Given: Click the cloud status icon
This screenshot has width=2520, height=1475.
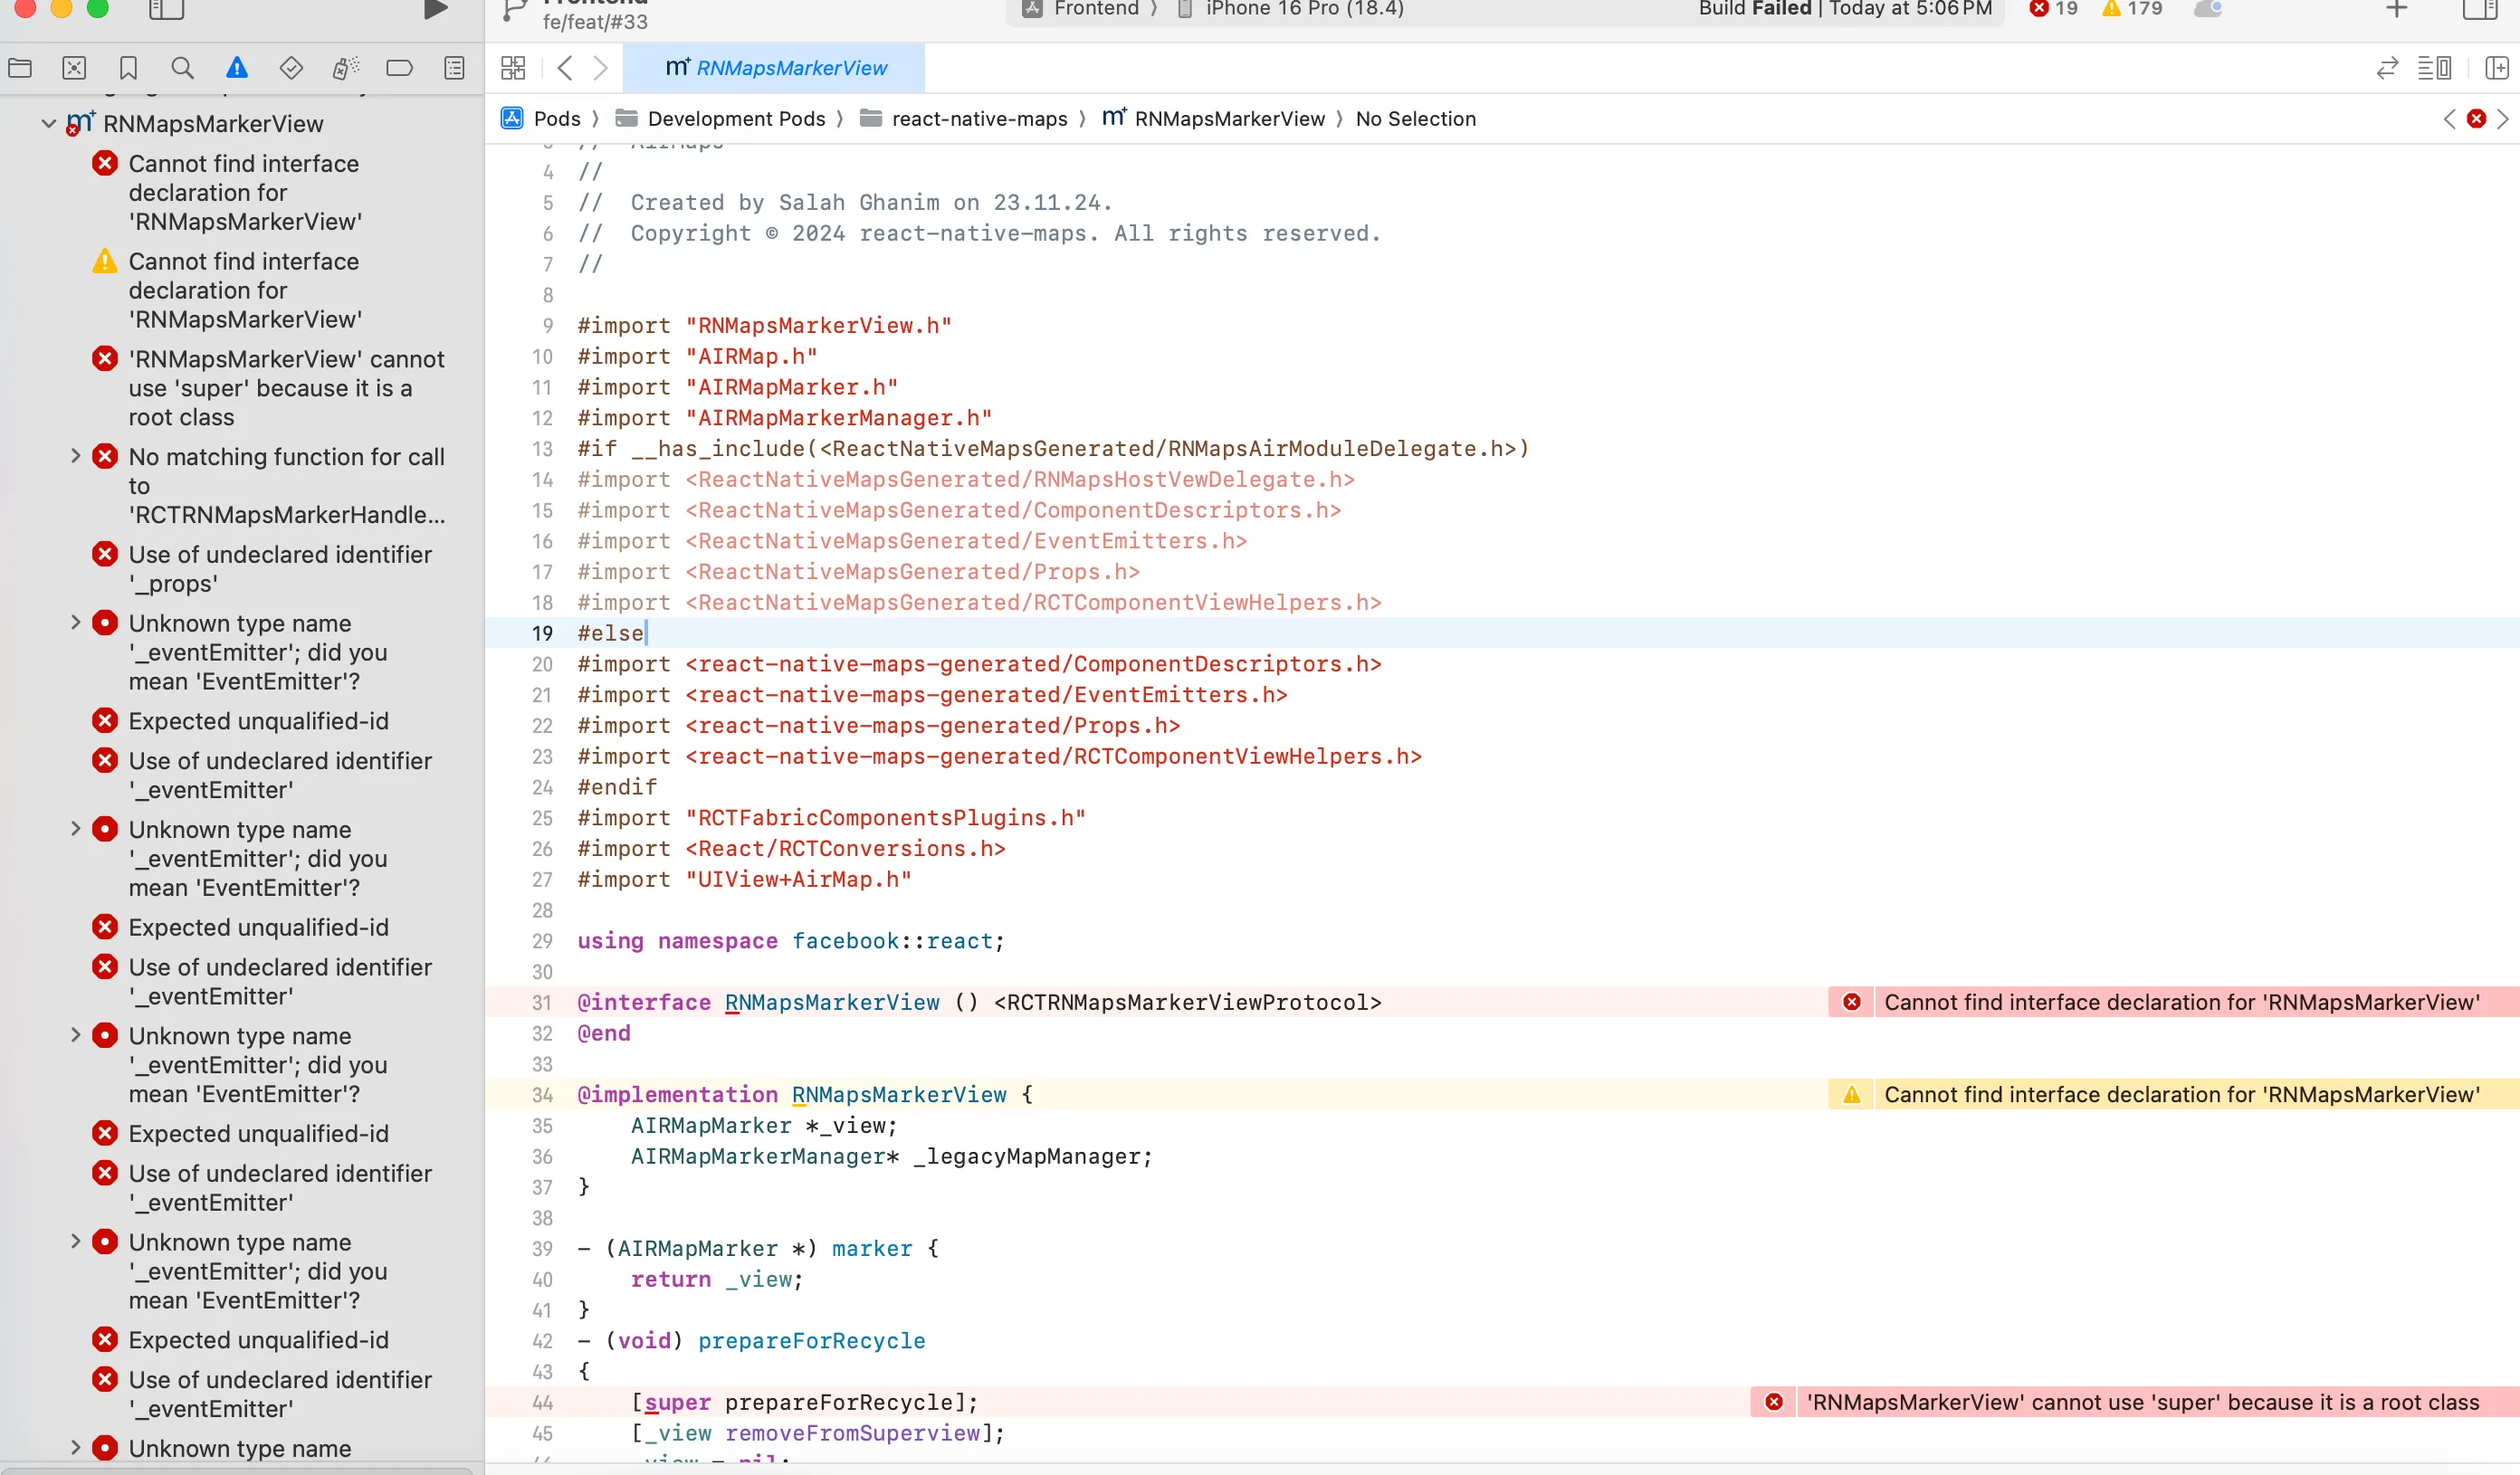Looking at the screenshot, I should [2208, 9].
